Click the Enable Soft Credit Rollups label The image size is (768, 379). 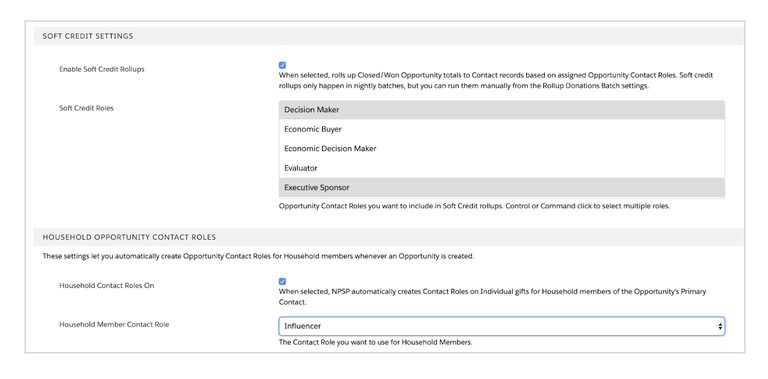102,69
